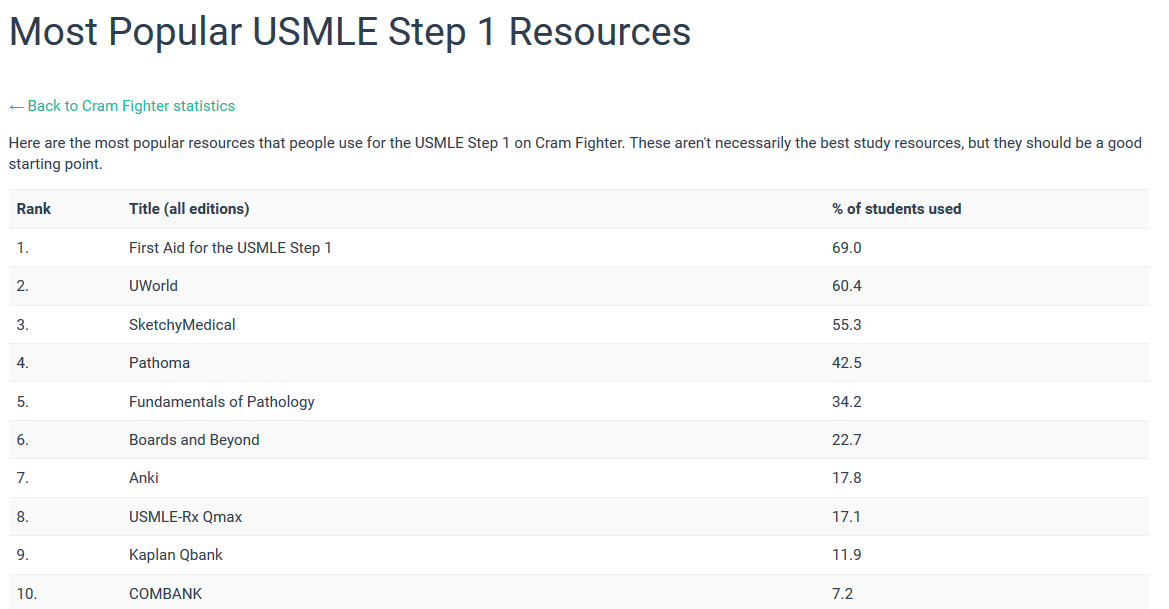This screenshot has width=1169, height=609.
Task: Click the USMLE-Rx Qmax title cell
Action: point(186,517)
